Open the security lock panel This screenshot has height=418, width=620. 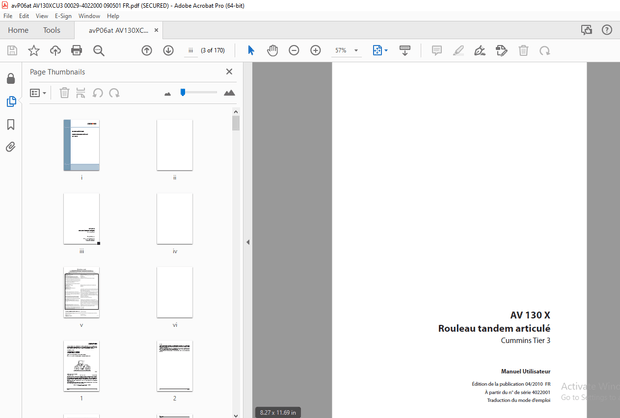[11, 79]
